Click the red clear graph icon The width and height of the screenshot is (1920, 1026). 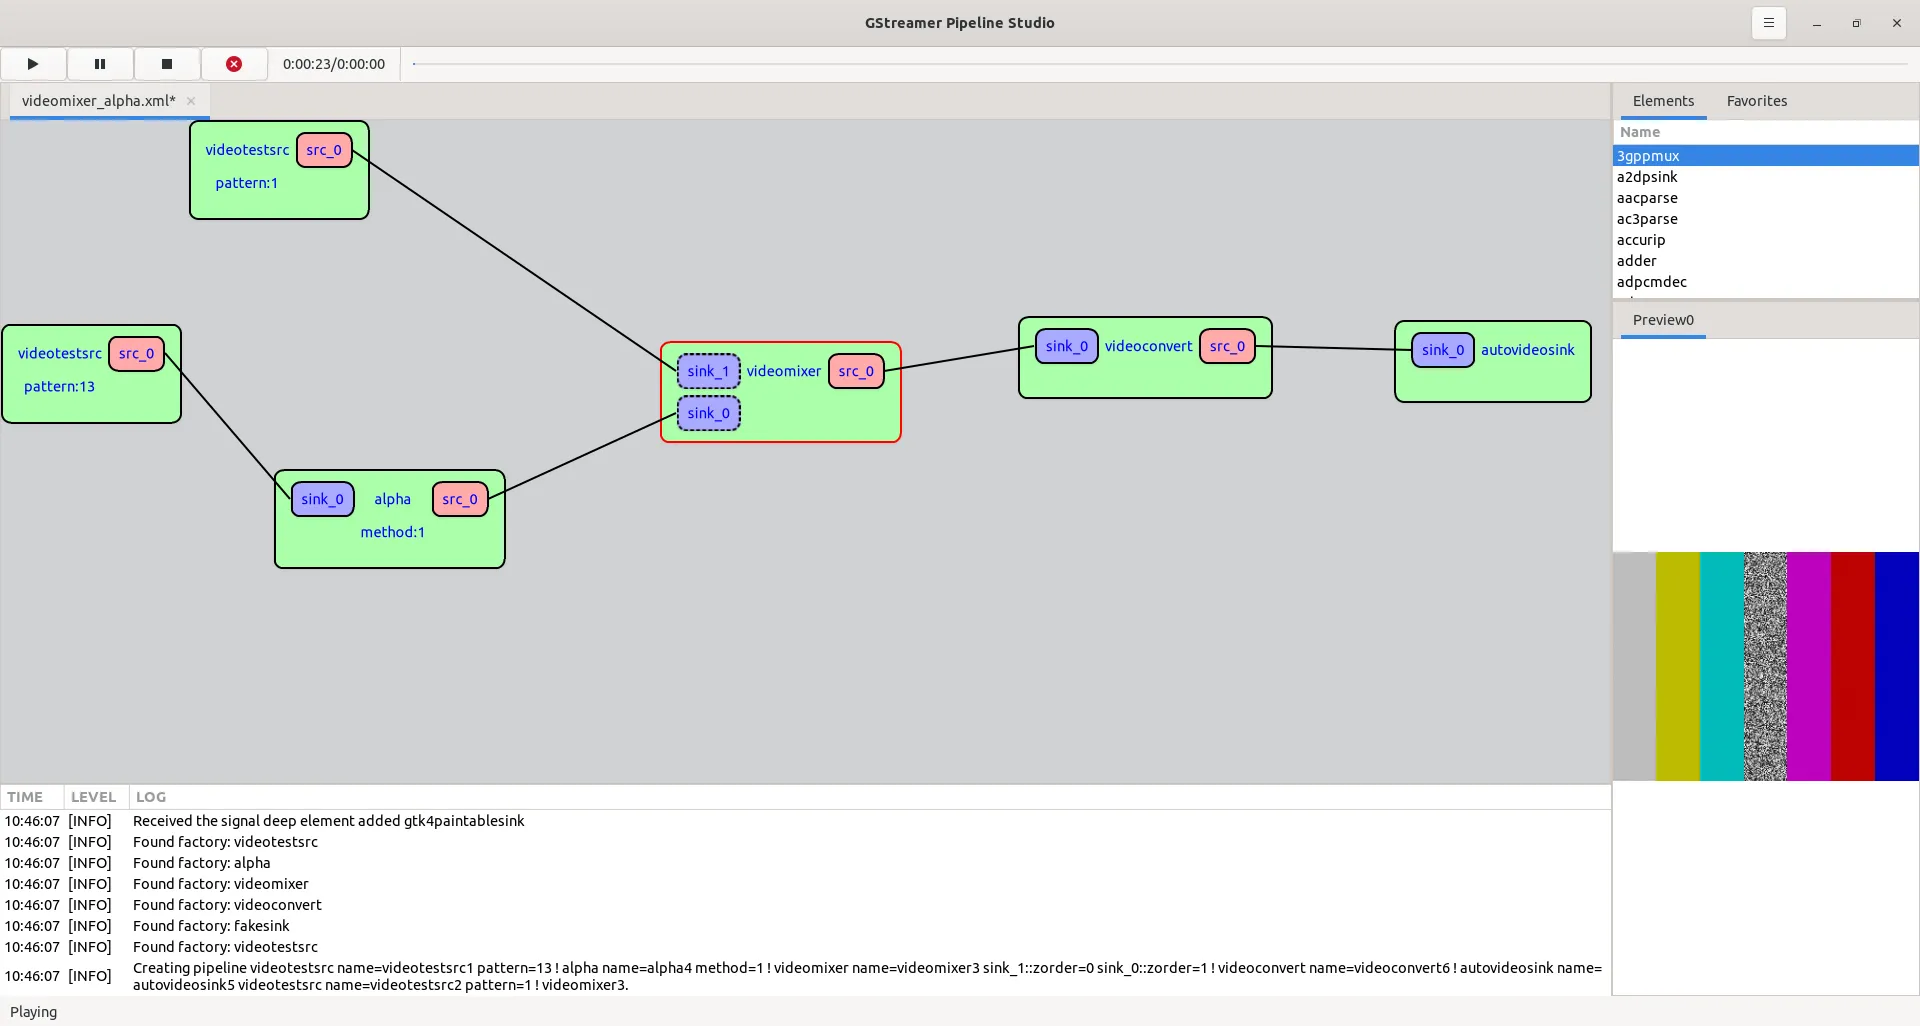(234, 64)
